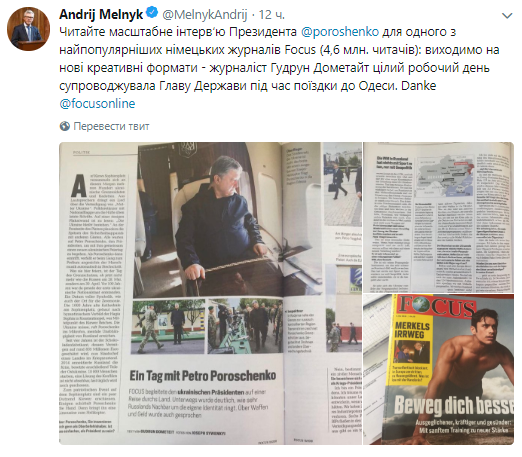This screenshot has width=522, height=457.
Task: Open the large magazine spread photo
Action: 210,293
